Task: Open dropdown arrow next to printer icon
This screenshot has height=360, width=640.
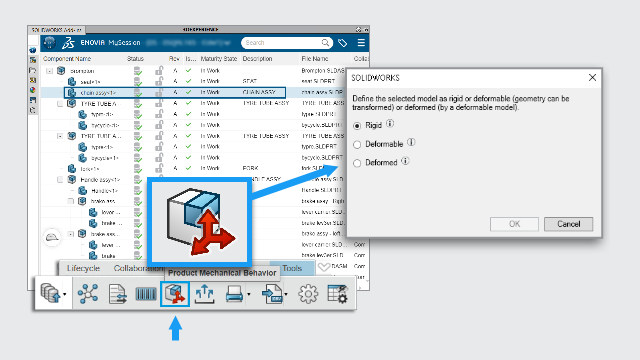Action: pyautogui.click(x=249, y=294)
